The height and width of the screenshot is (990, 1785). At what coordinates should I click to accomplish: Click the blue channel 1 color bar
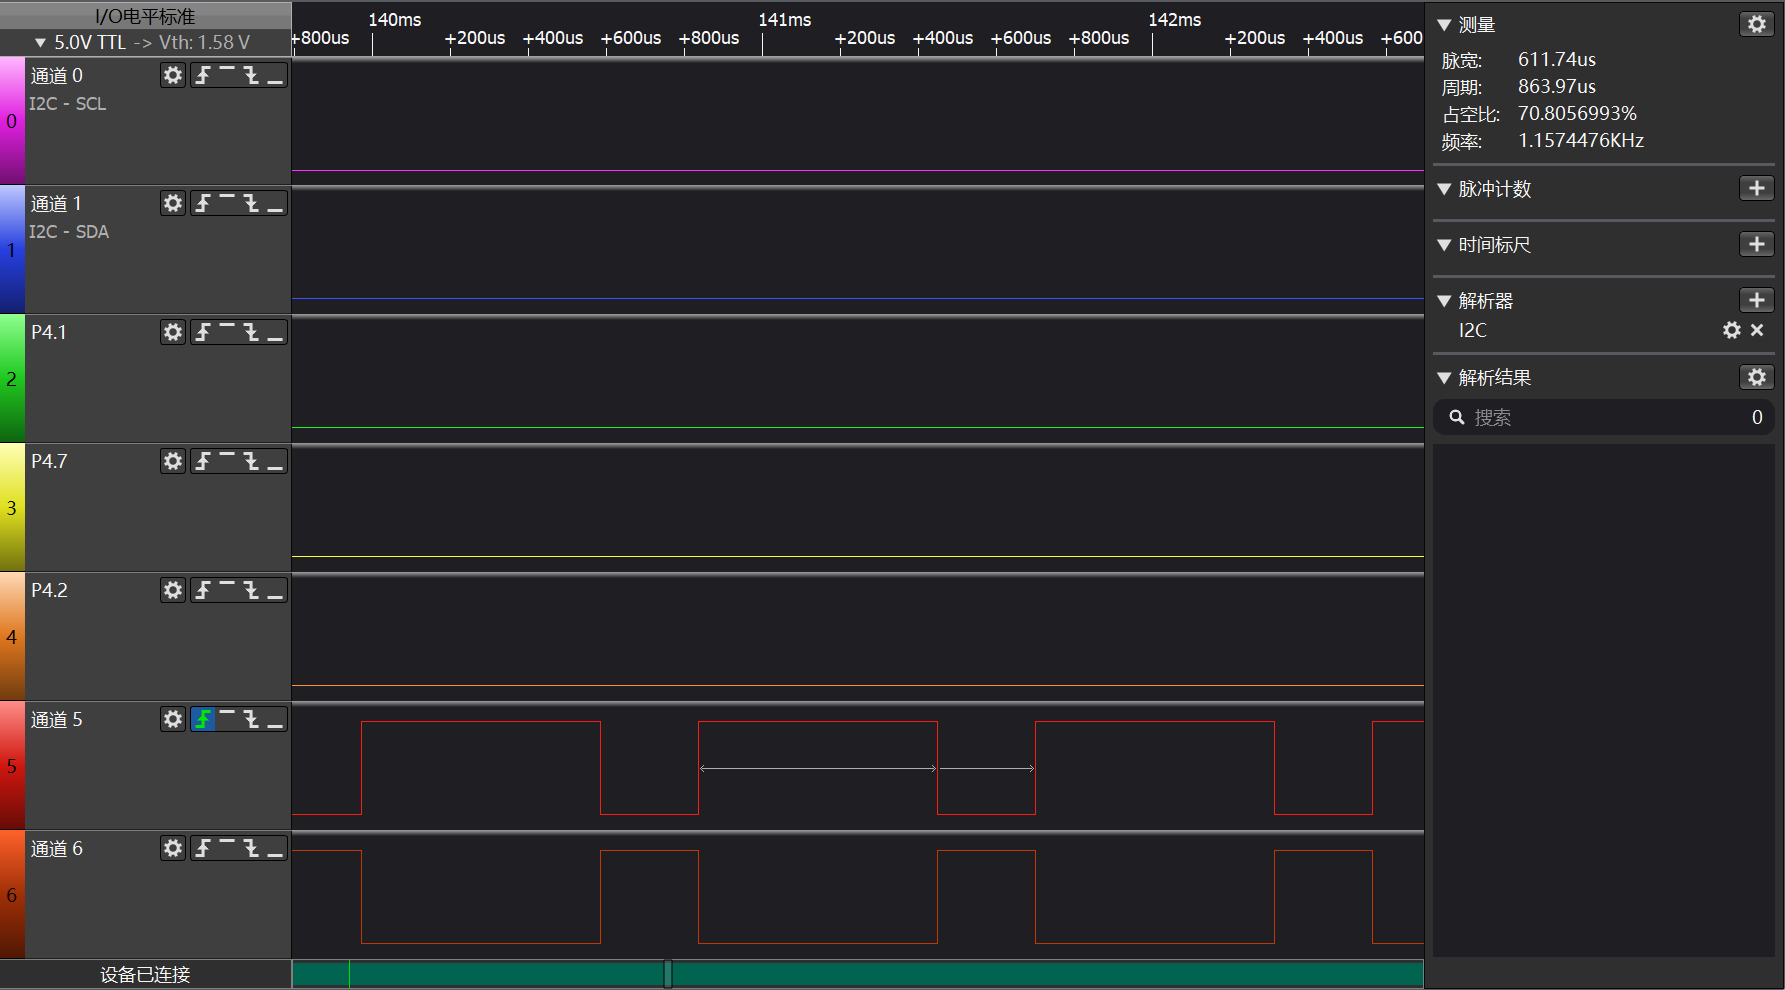[x=12, y=250]
